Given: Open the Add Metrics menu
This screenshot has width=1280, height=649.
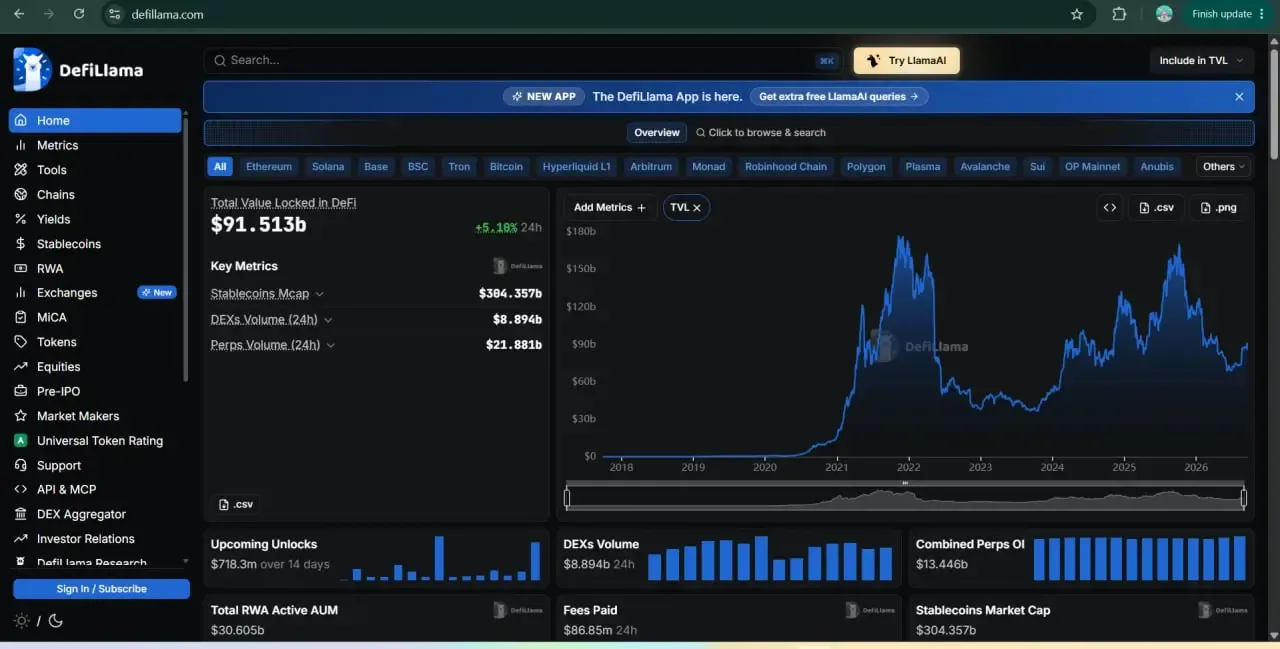Looking at the screenshot, I should point(610,208).
